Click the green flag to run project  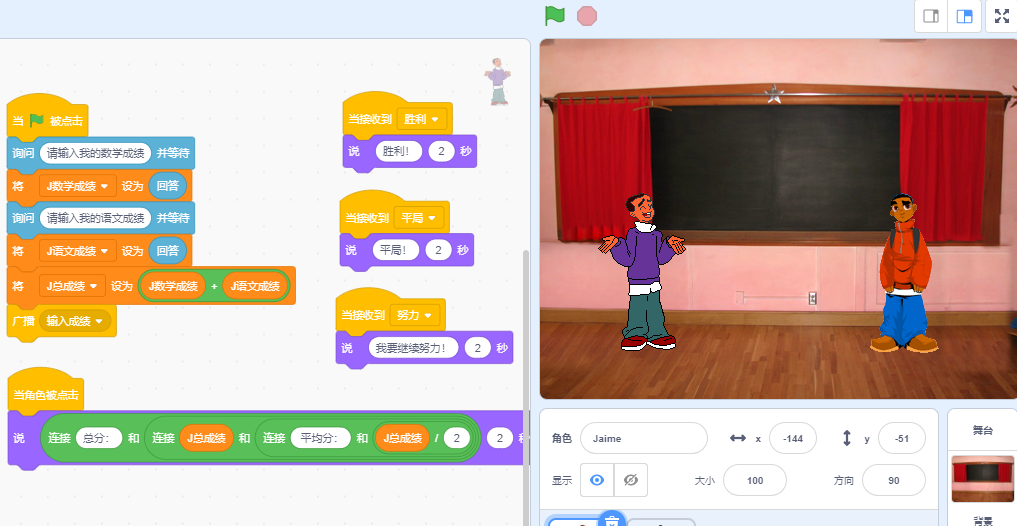click(555, 16)
